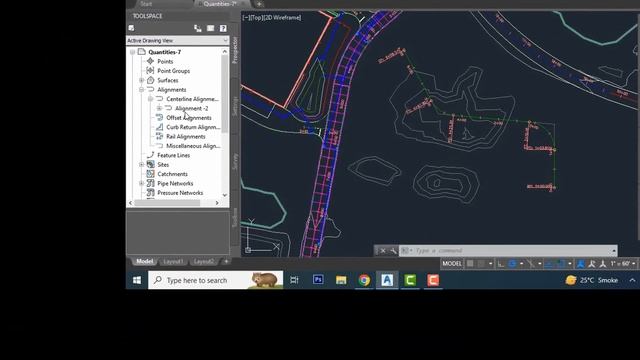The height and width of the screenshot is (360, 640).
Task: Expand the Surfaces node
Action: click(x=142, y=80)
